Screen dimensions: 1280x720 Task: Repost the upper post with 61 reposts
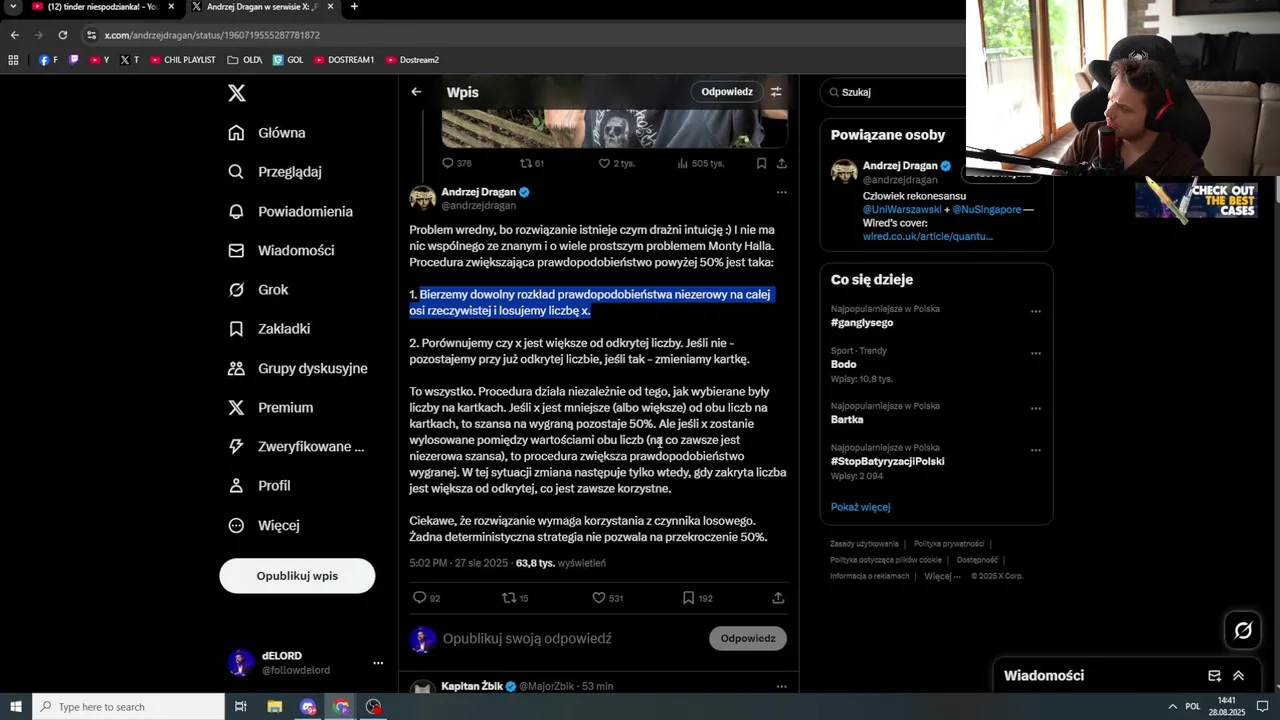[x=526, y=163]
